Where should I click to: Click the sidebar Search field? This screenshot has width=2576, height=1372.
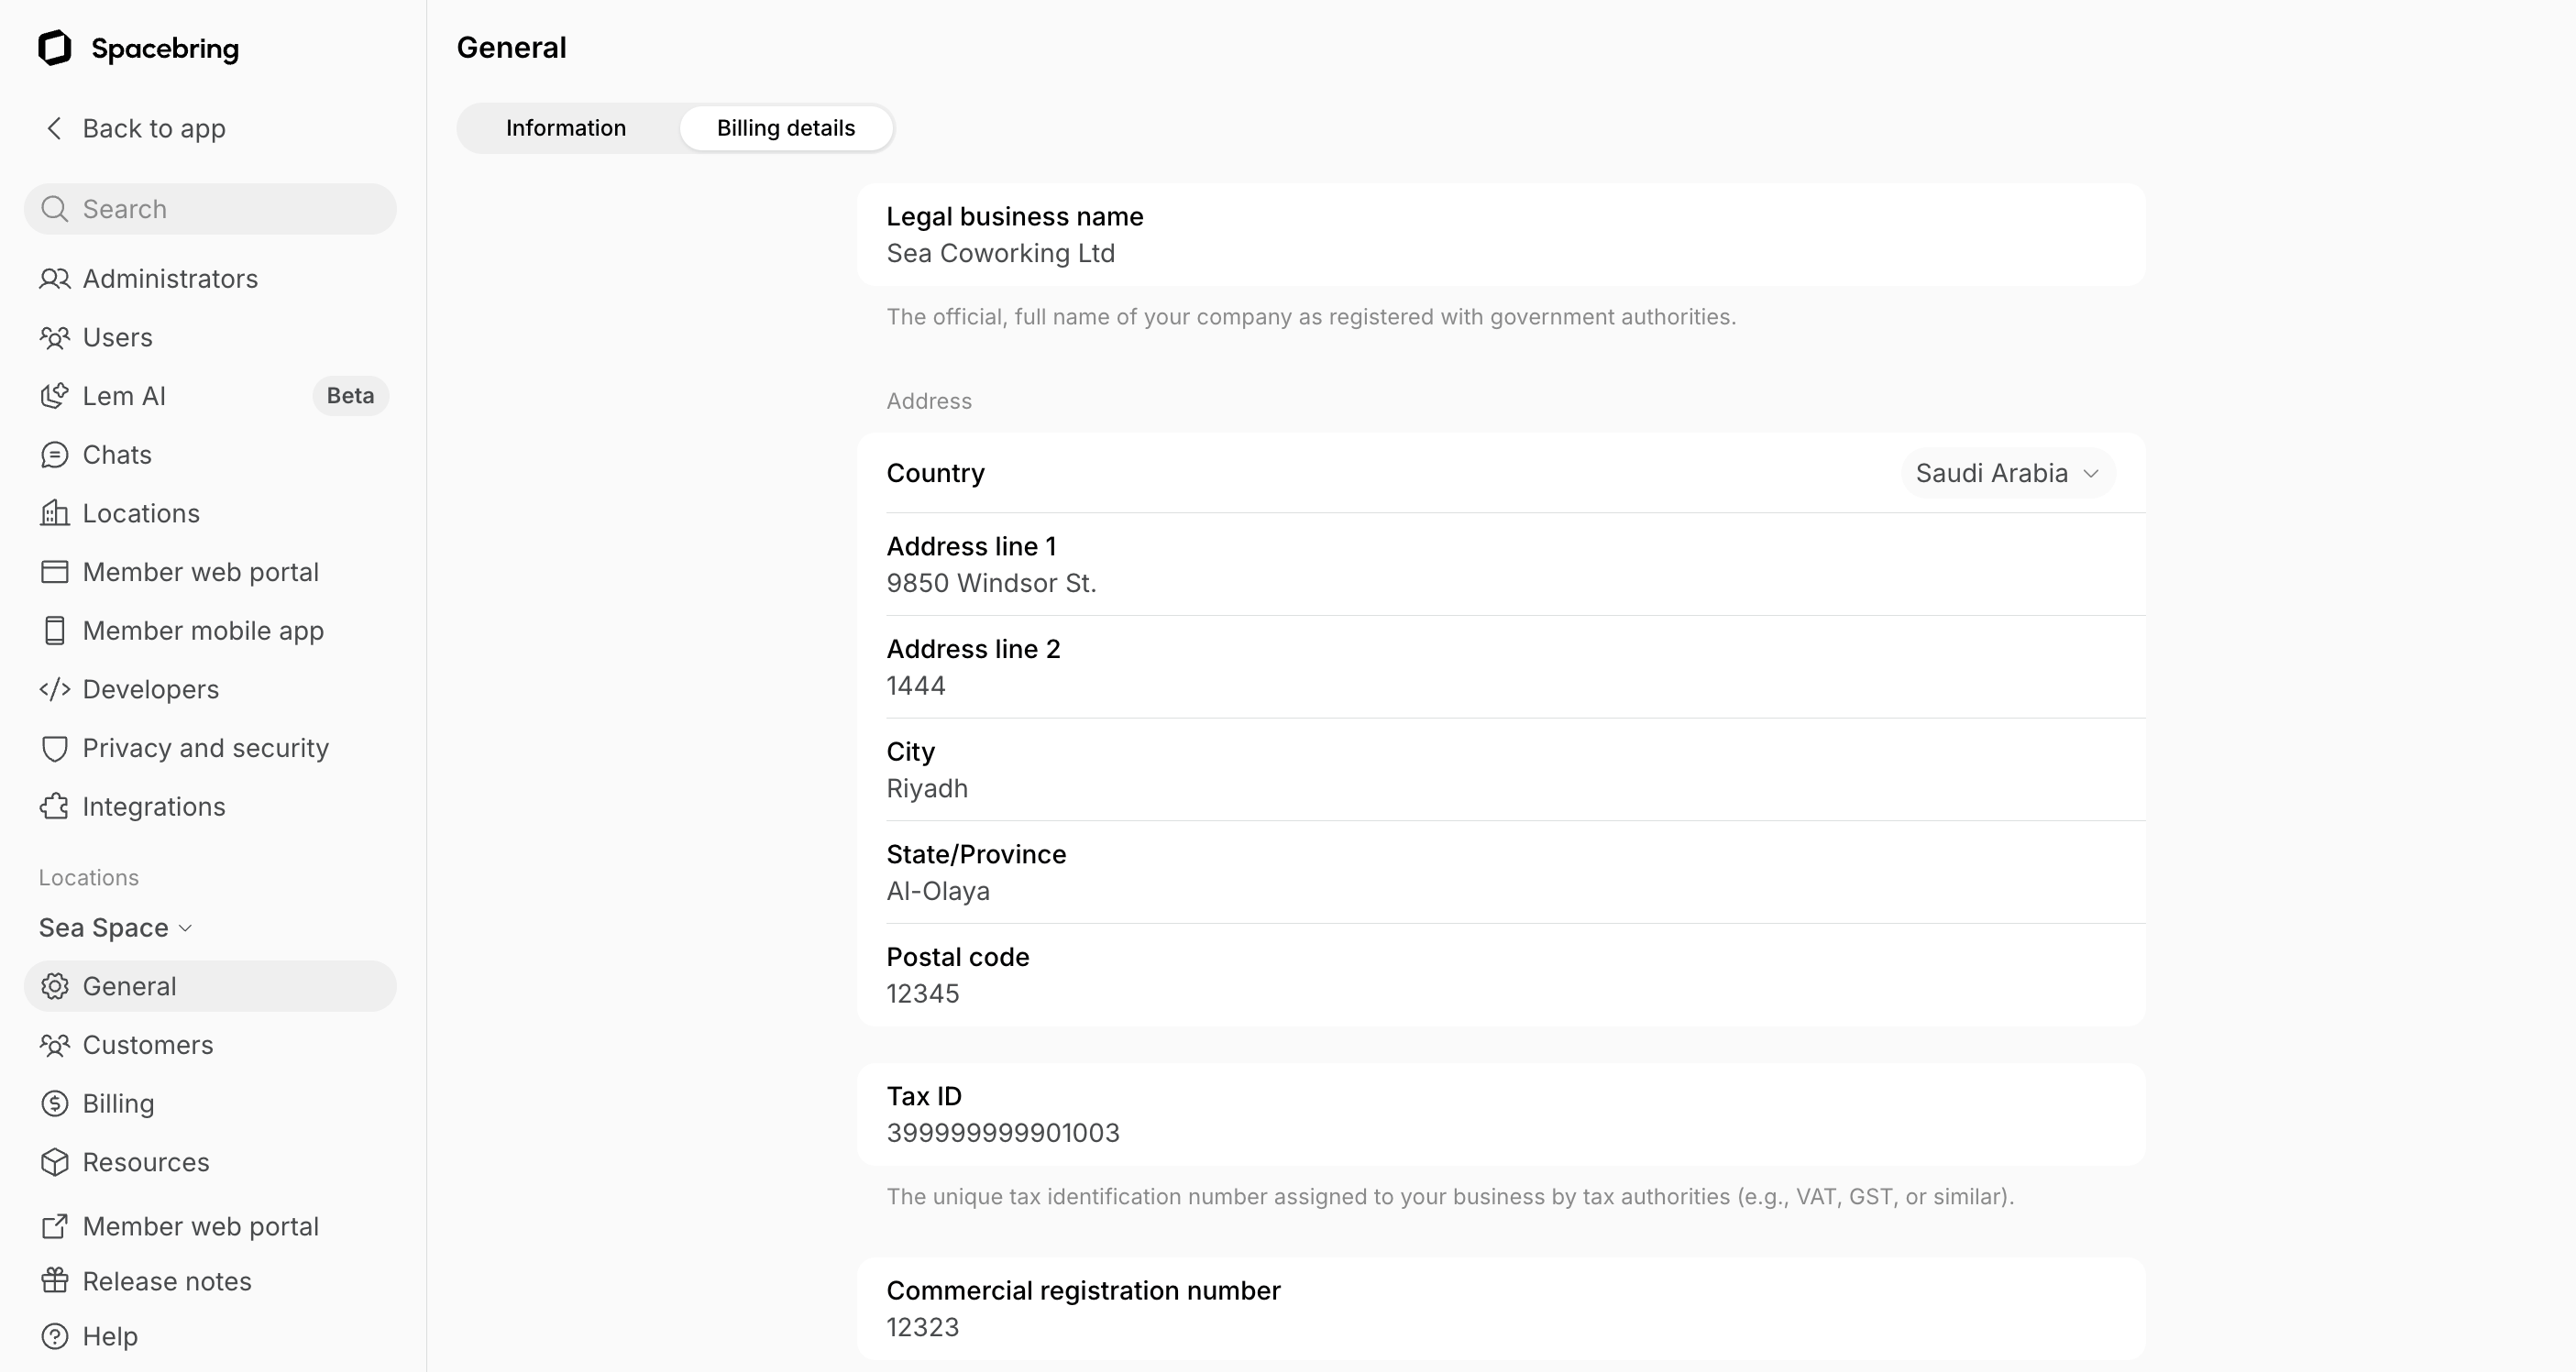[210, 209]
